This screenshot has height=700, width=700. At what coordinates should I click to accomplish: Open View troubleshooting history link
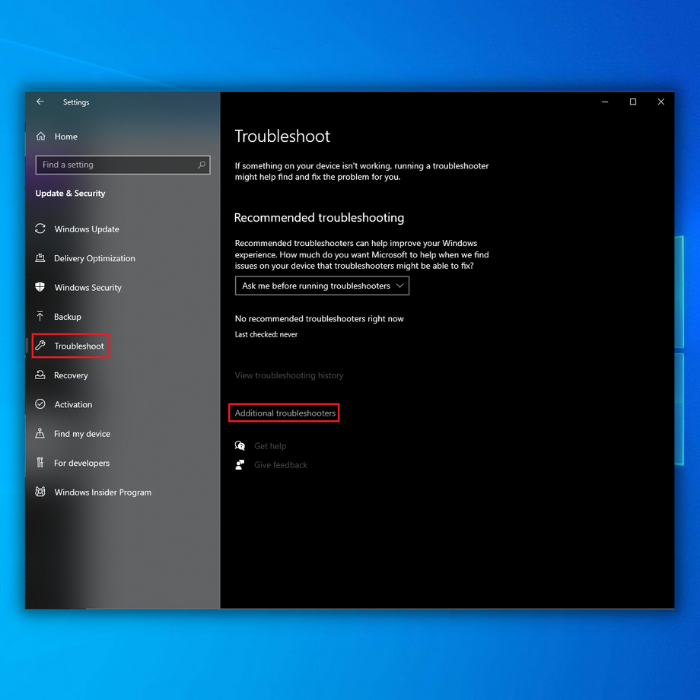289,375
